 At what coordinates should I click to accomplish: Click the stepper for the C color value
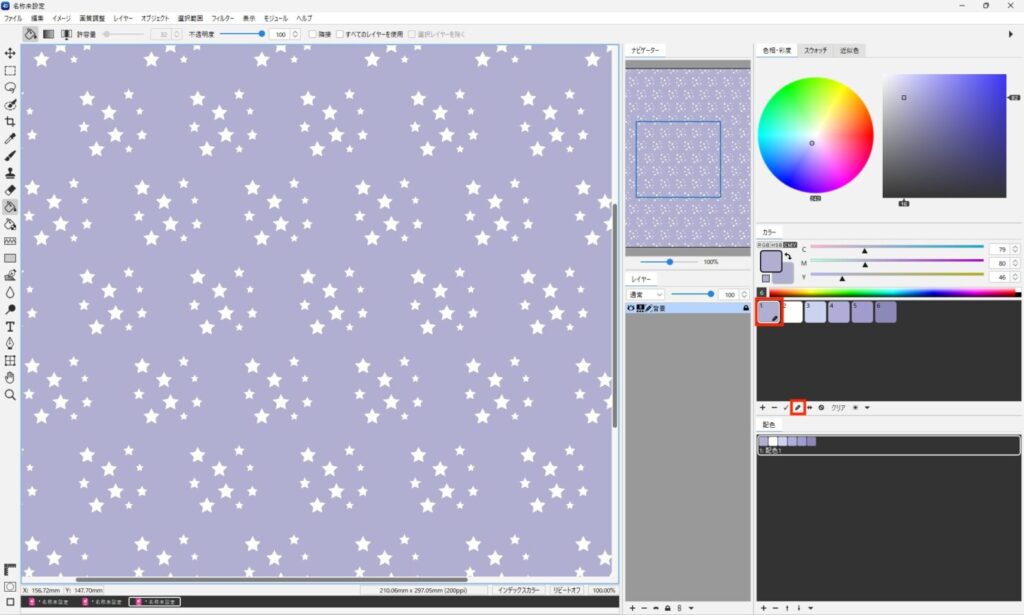coord(1015,249)
